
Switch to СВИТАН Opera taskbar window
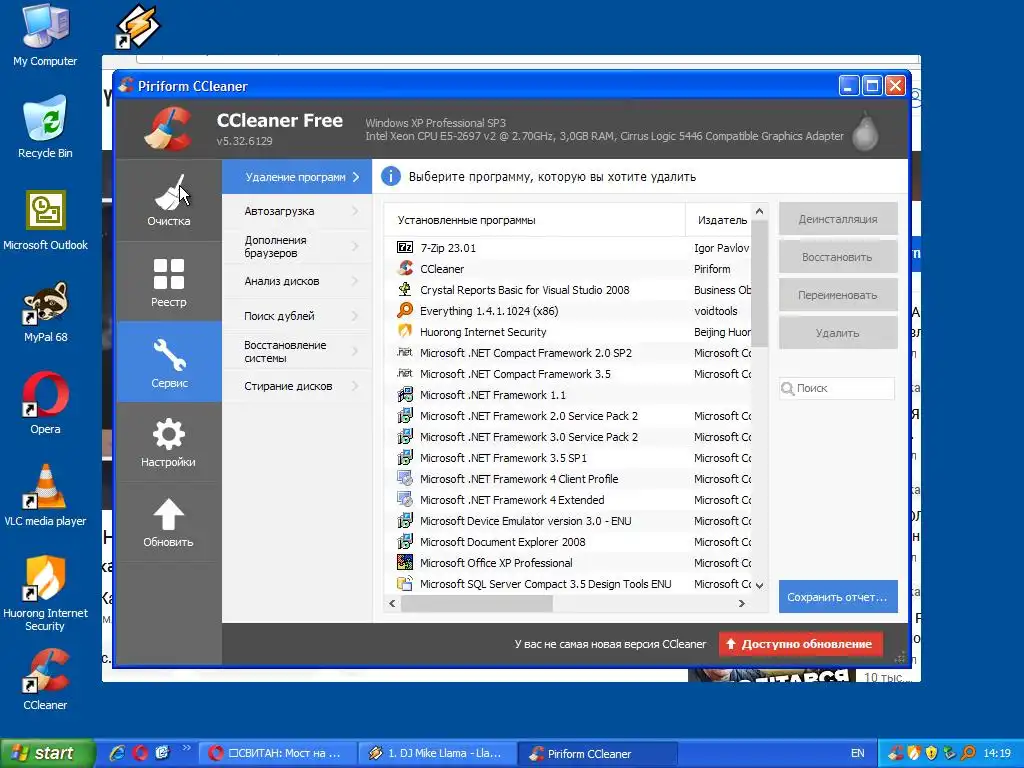click(x=278, y=753)
